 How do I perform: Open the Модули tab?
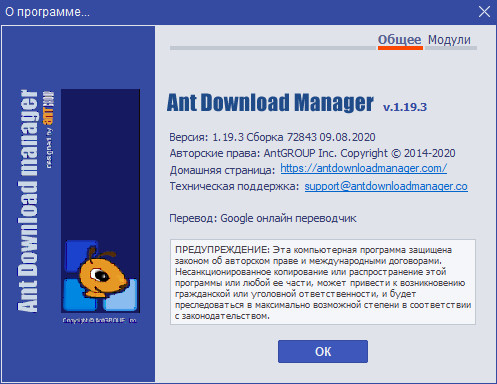(x=449, y=40)
